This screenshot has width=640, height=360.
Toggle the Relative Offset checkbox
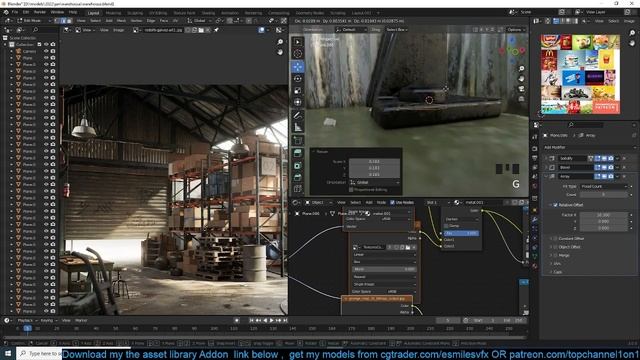tap(555, 205)
